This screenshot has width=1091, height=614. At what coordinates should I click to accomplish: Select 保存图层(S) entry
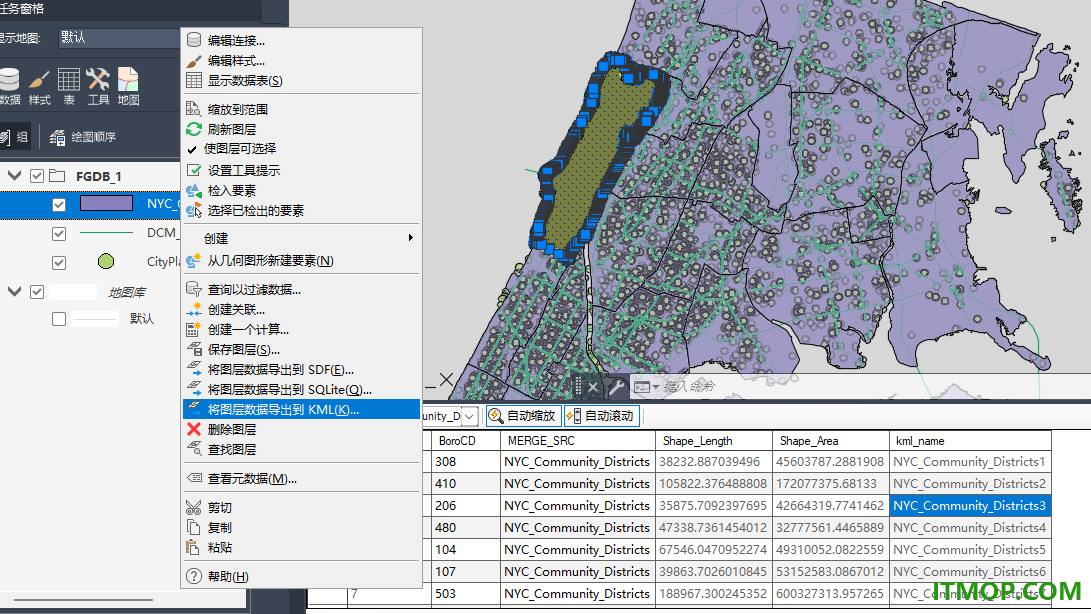301,349
